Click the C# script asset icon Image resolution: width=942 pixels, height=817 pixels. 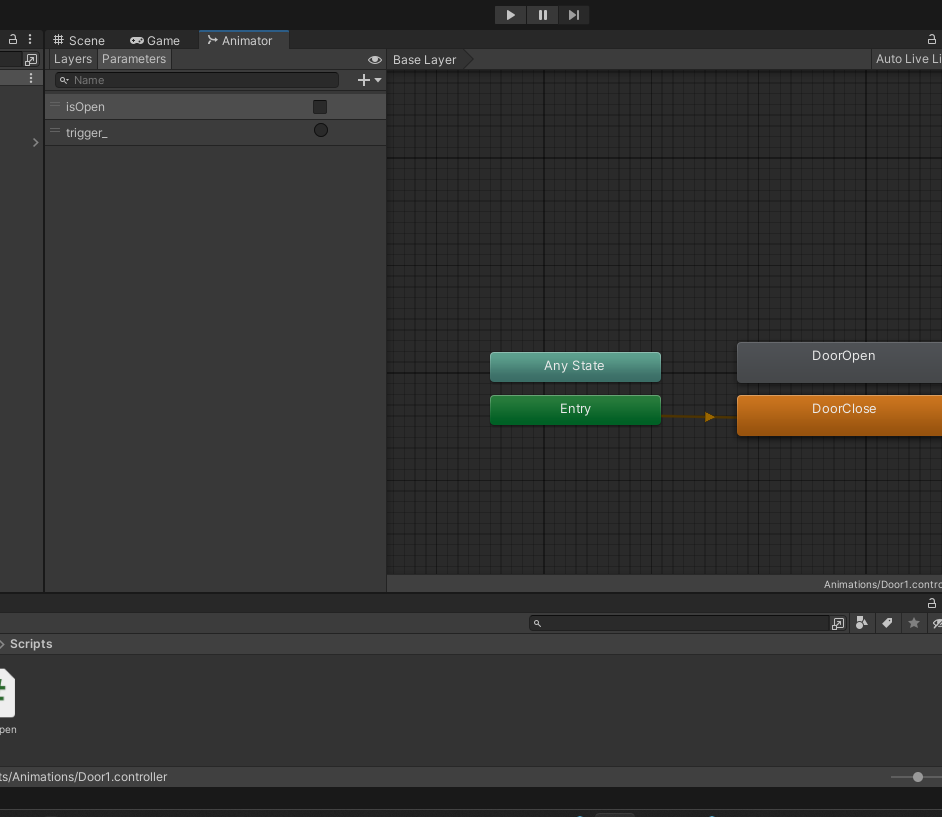click(x=5, y=693)
